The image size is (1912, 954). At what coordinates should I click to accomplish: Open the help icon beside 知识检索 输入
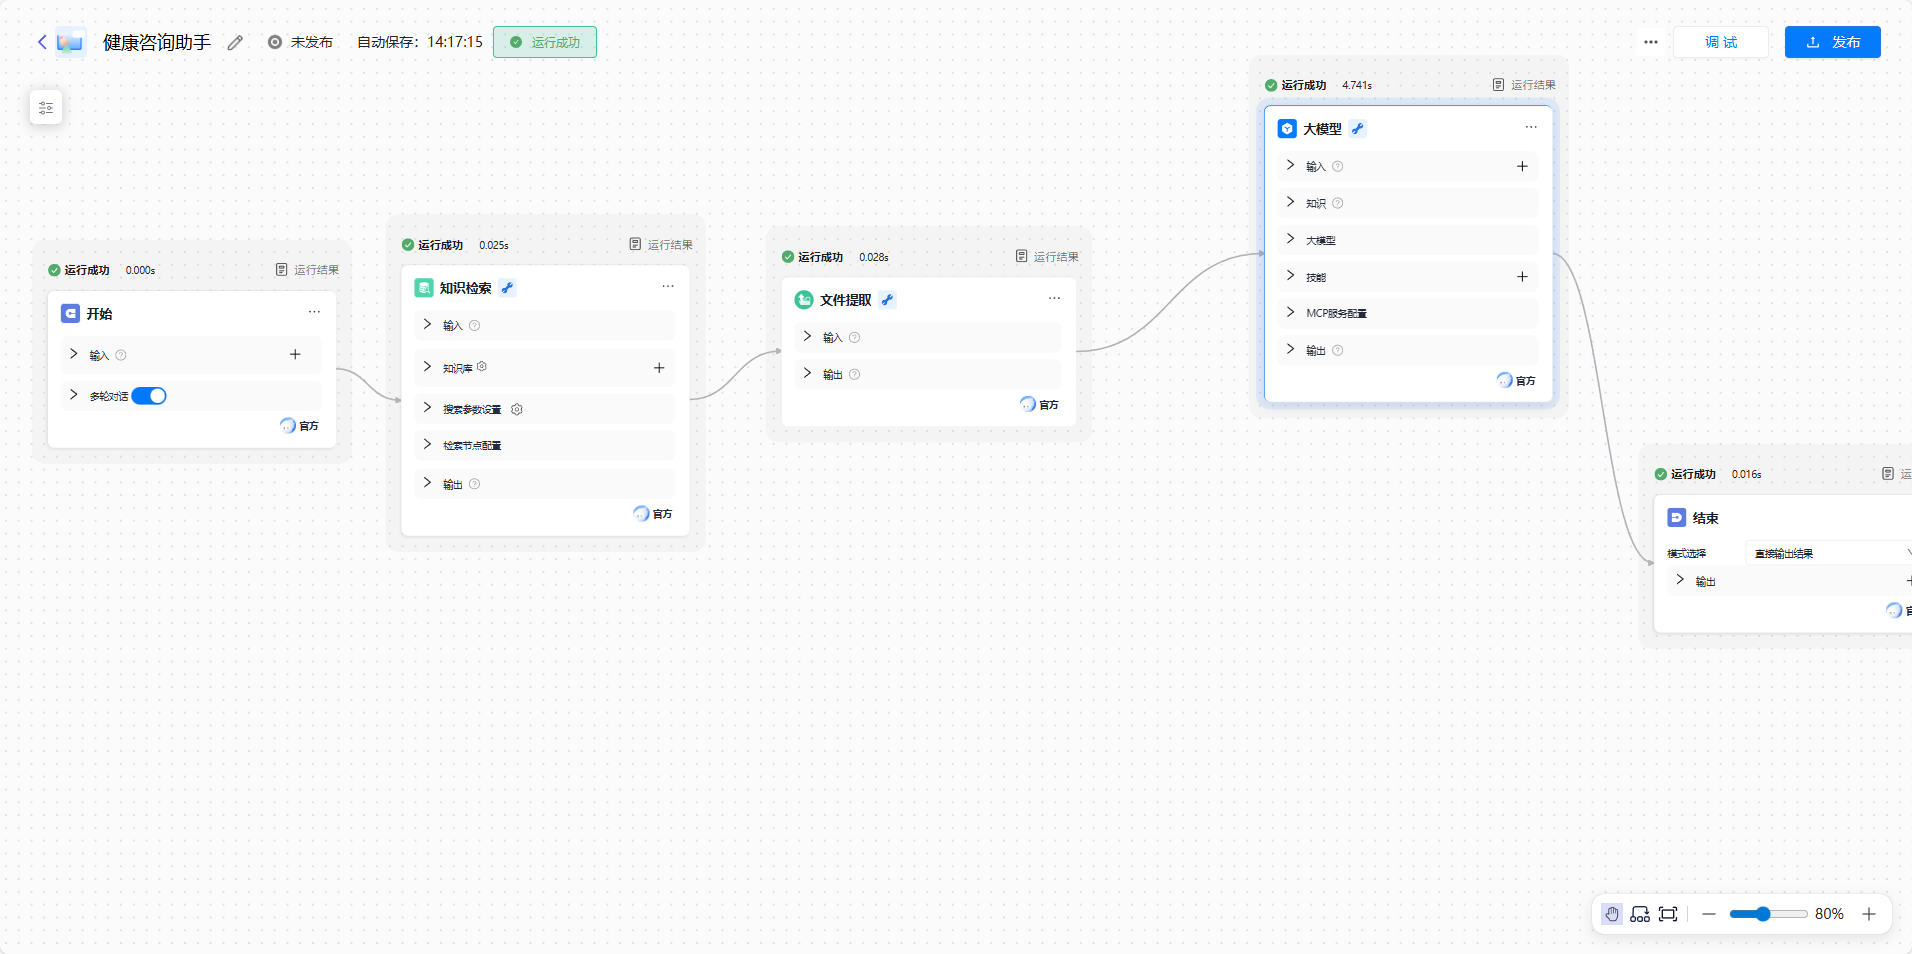(x=475, y=326)
